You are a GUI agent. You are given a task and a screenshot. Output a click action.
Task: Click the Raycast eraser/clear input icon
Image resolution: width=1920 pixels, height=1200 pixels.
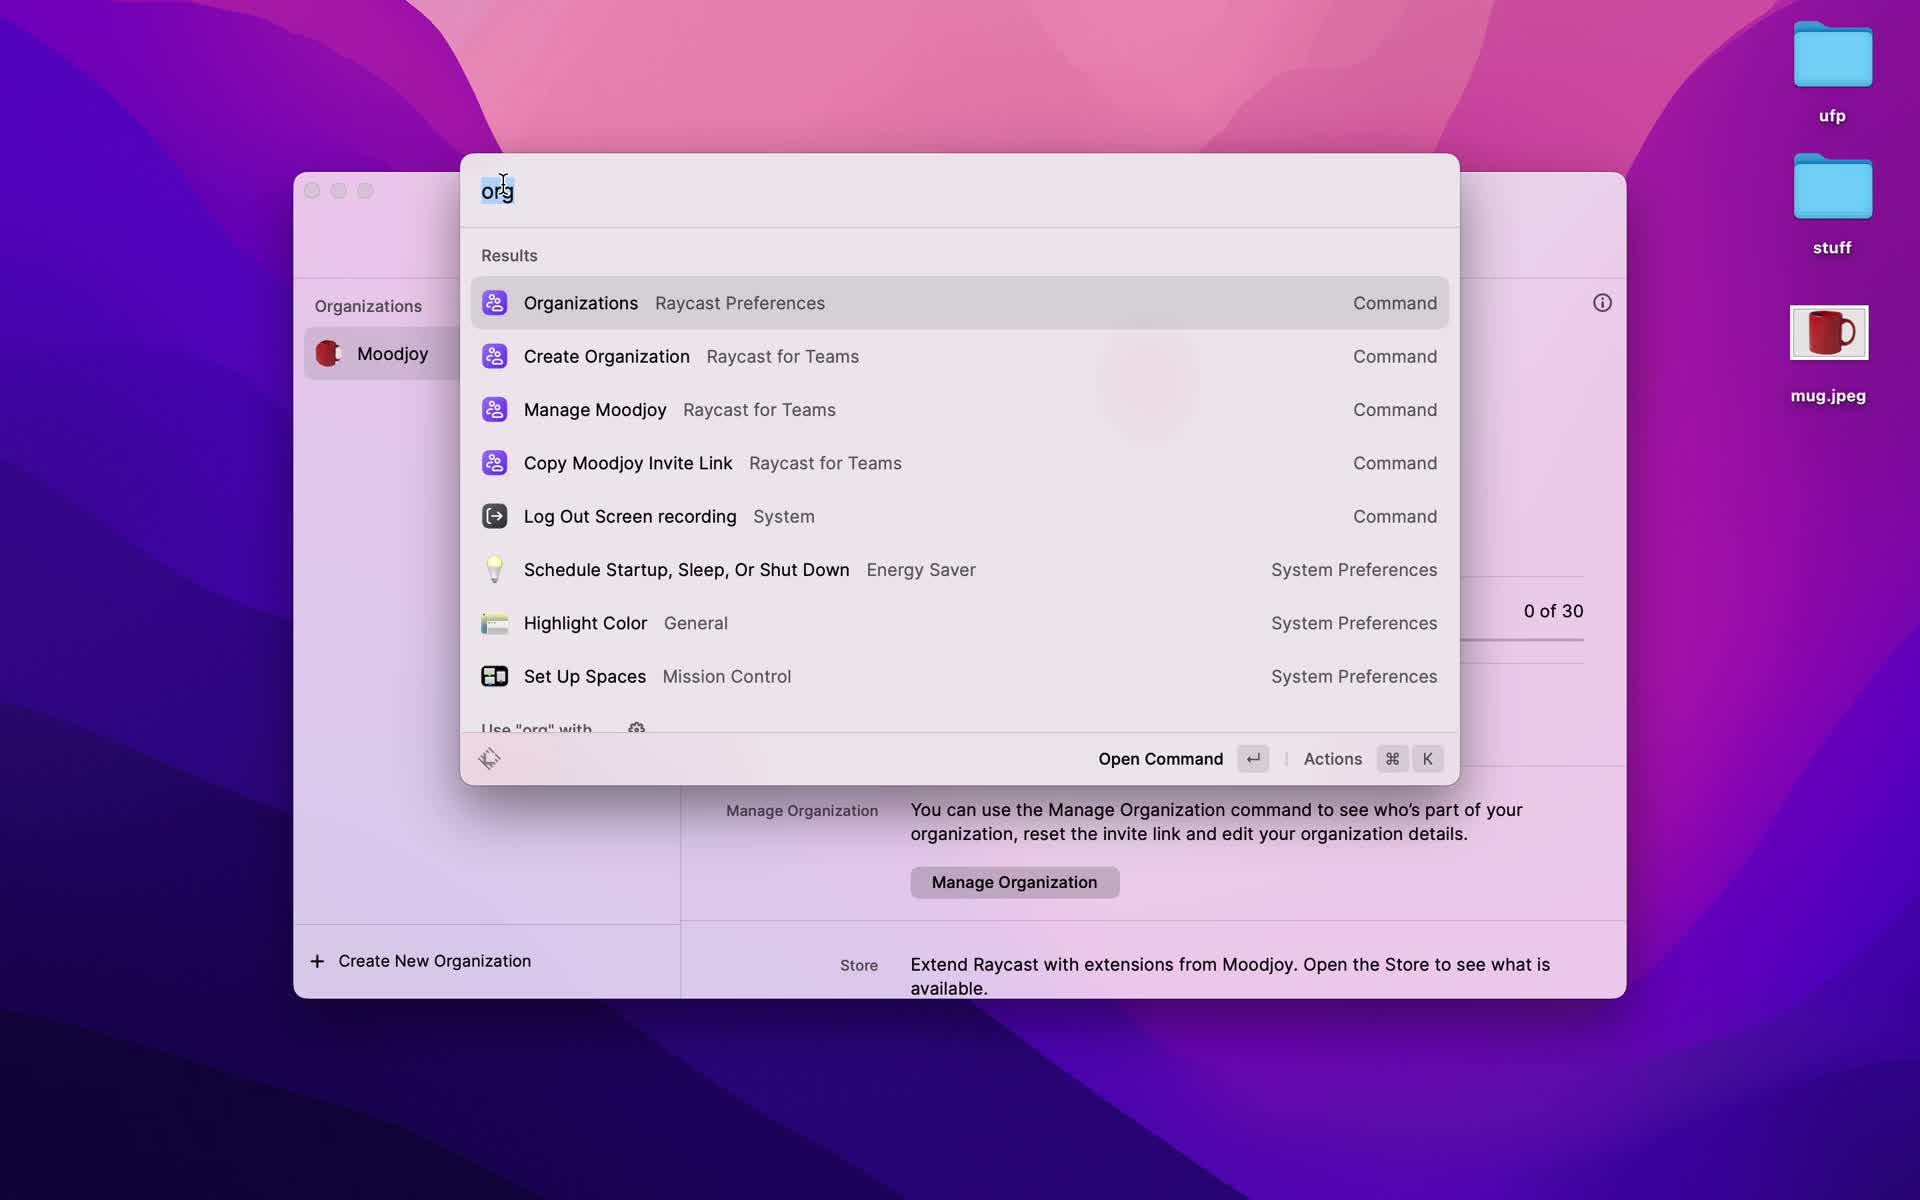(x=489, y=758)
